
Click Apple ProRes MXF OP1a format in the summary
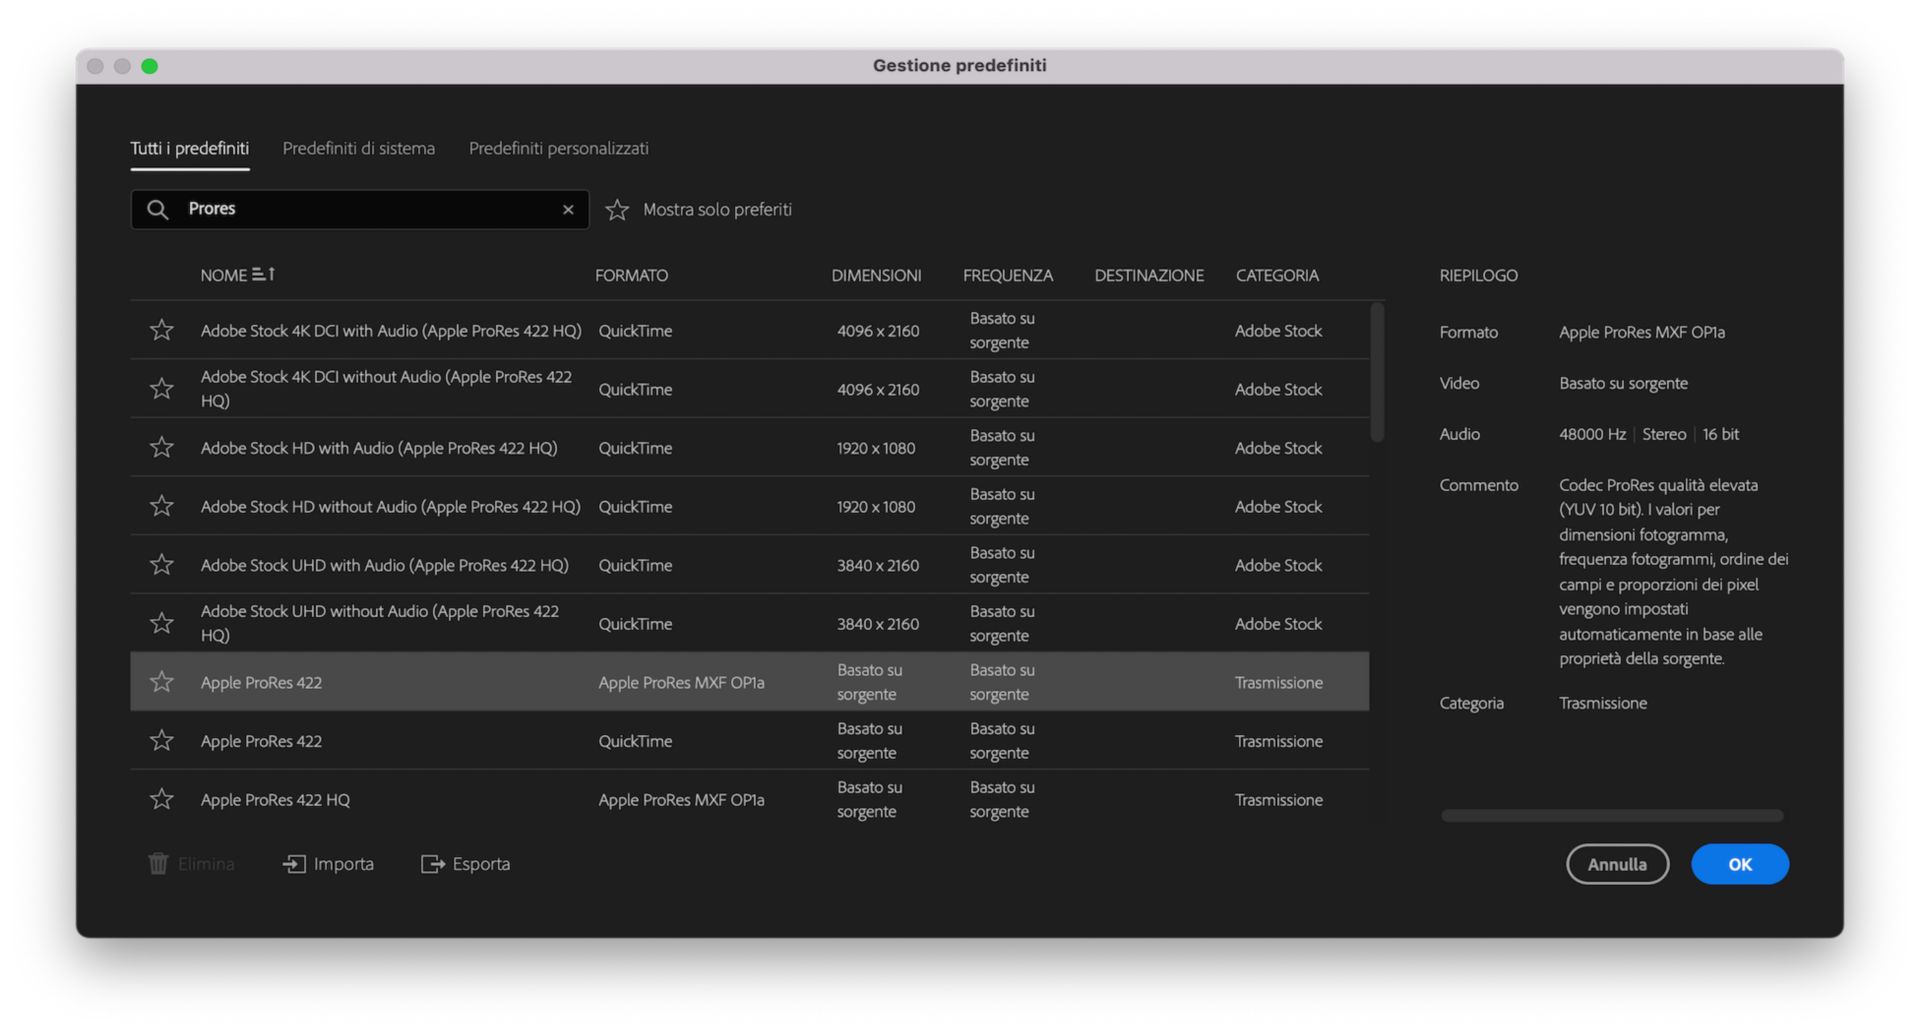point(1642,332)
